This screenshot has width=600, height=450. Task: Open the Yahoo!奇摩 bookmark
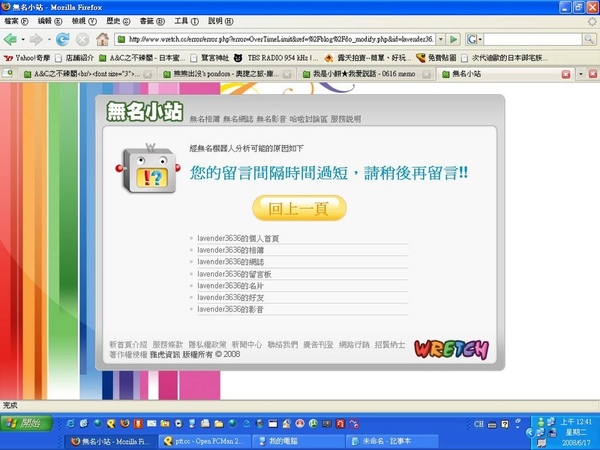(x=27, y=58)
